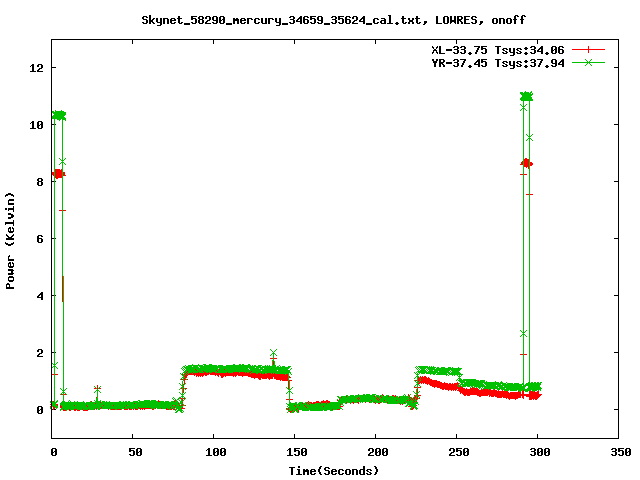Click the red legend line sample for XL
The image size is (640, 480).
click(588, 50)
